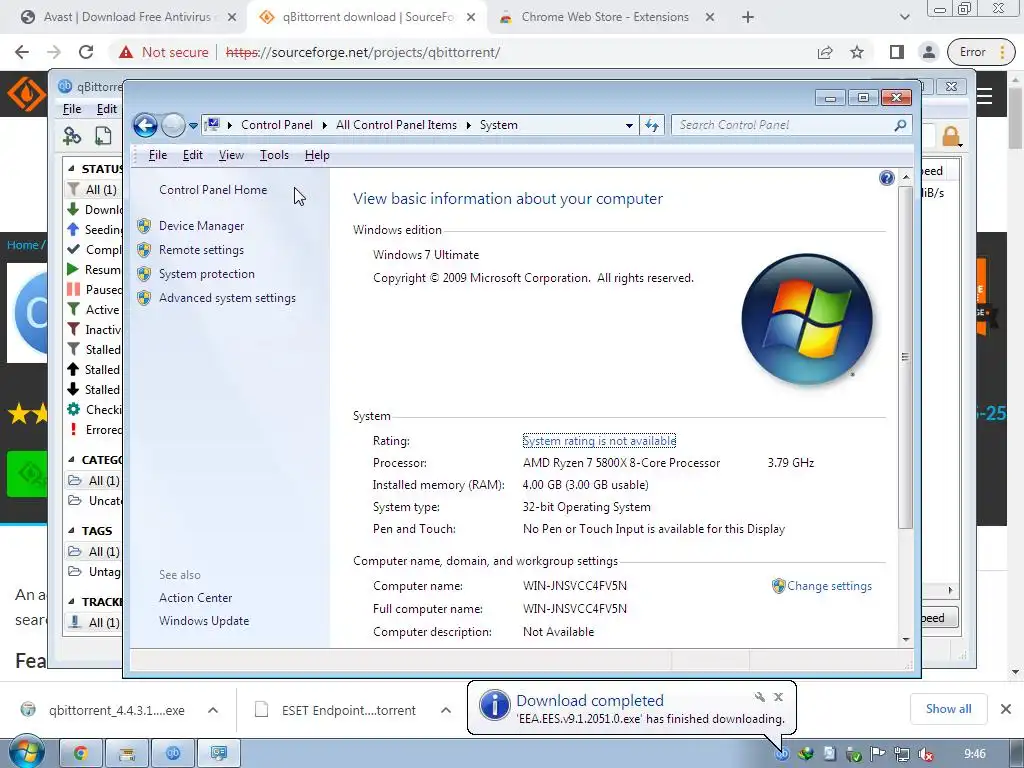Toggle Chrome side panel icon
Image resolution: width=1024 pixels, height=768 pixels.
point(897,52)
